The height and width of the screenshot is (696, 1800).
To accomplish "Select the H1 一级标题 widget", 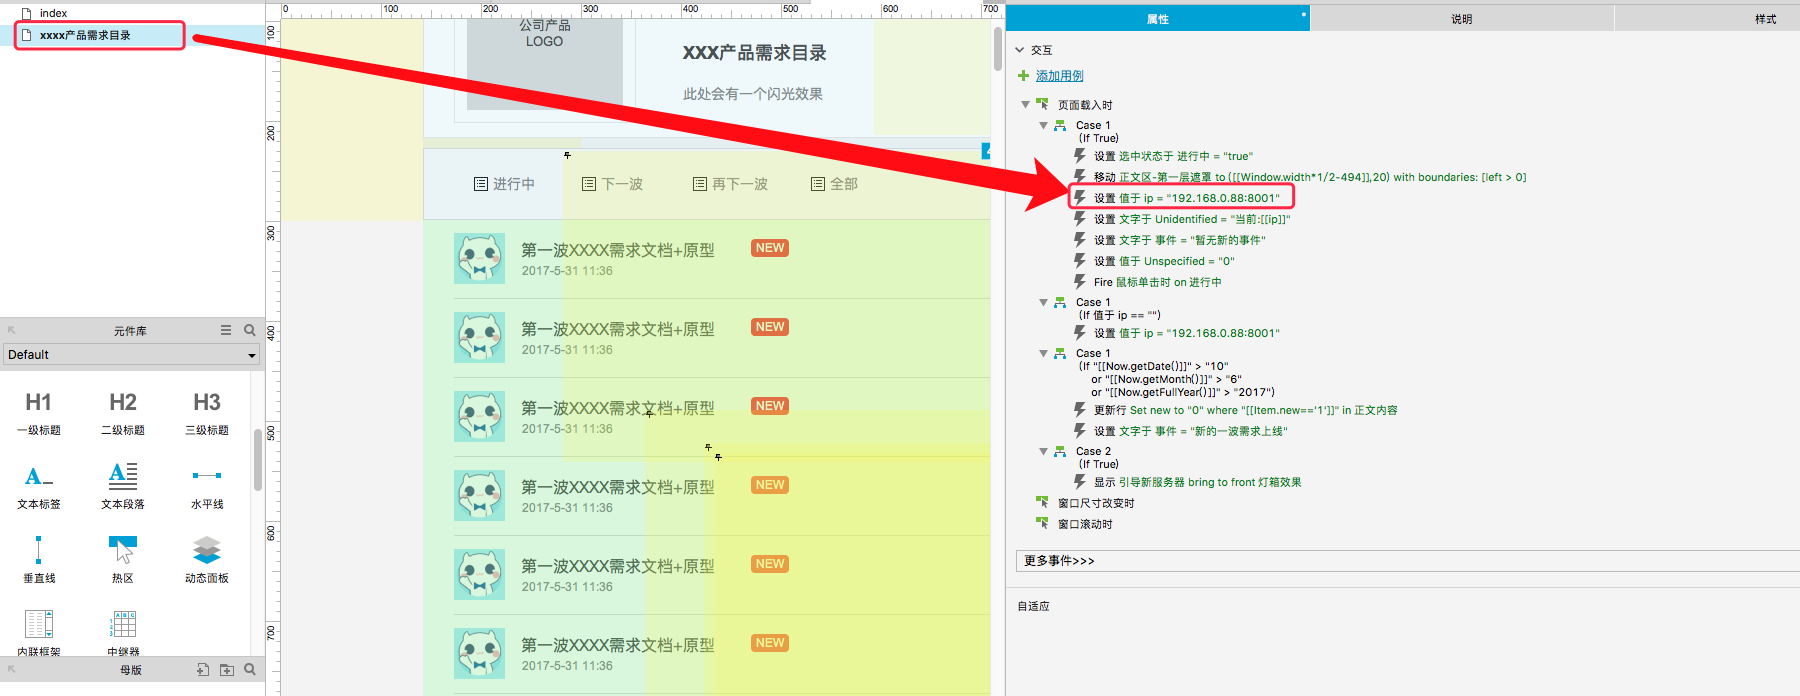I will (x=39, y=414).
